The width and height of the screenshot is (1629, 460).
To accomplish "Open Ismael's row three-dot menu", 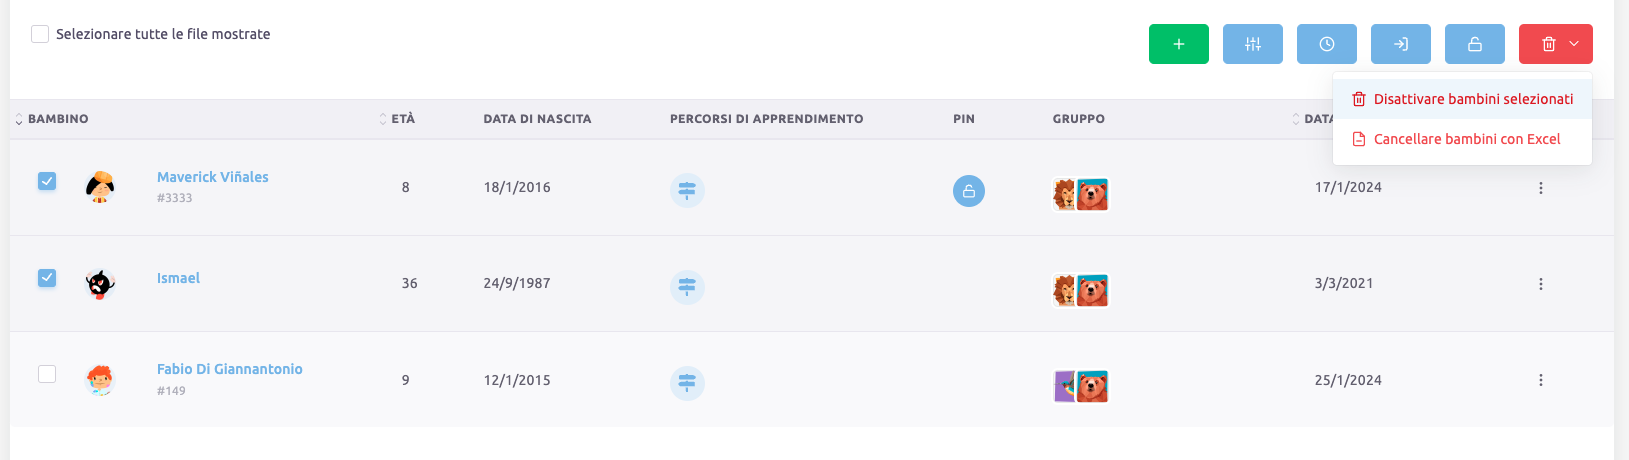I will pos(1540,284).
